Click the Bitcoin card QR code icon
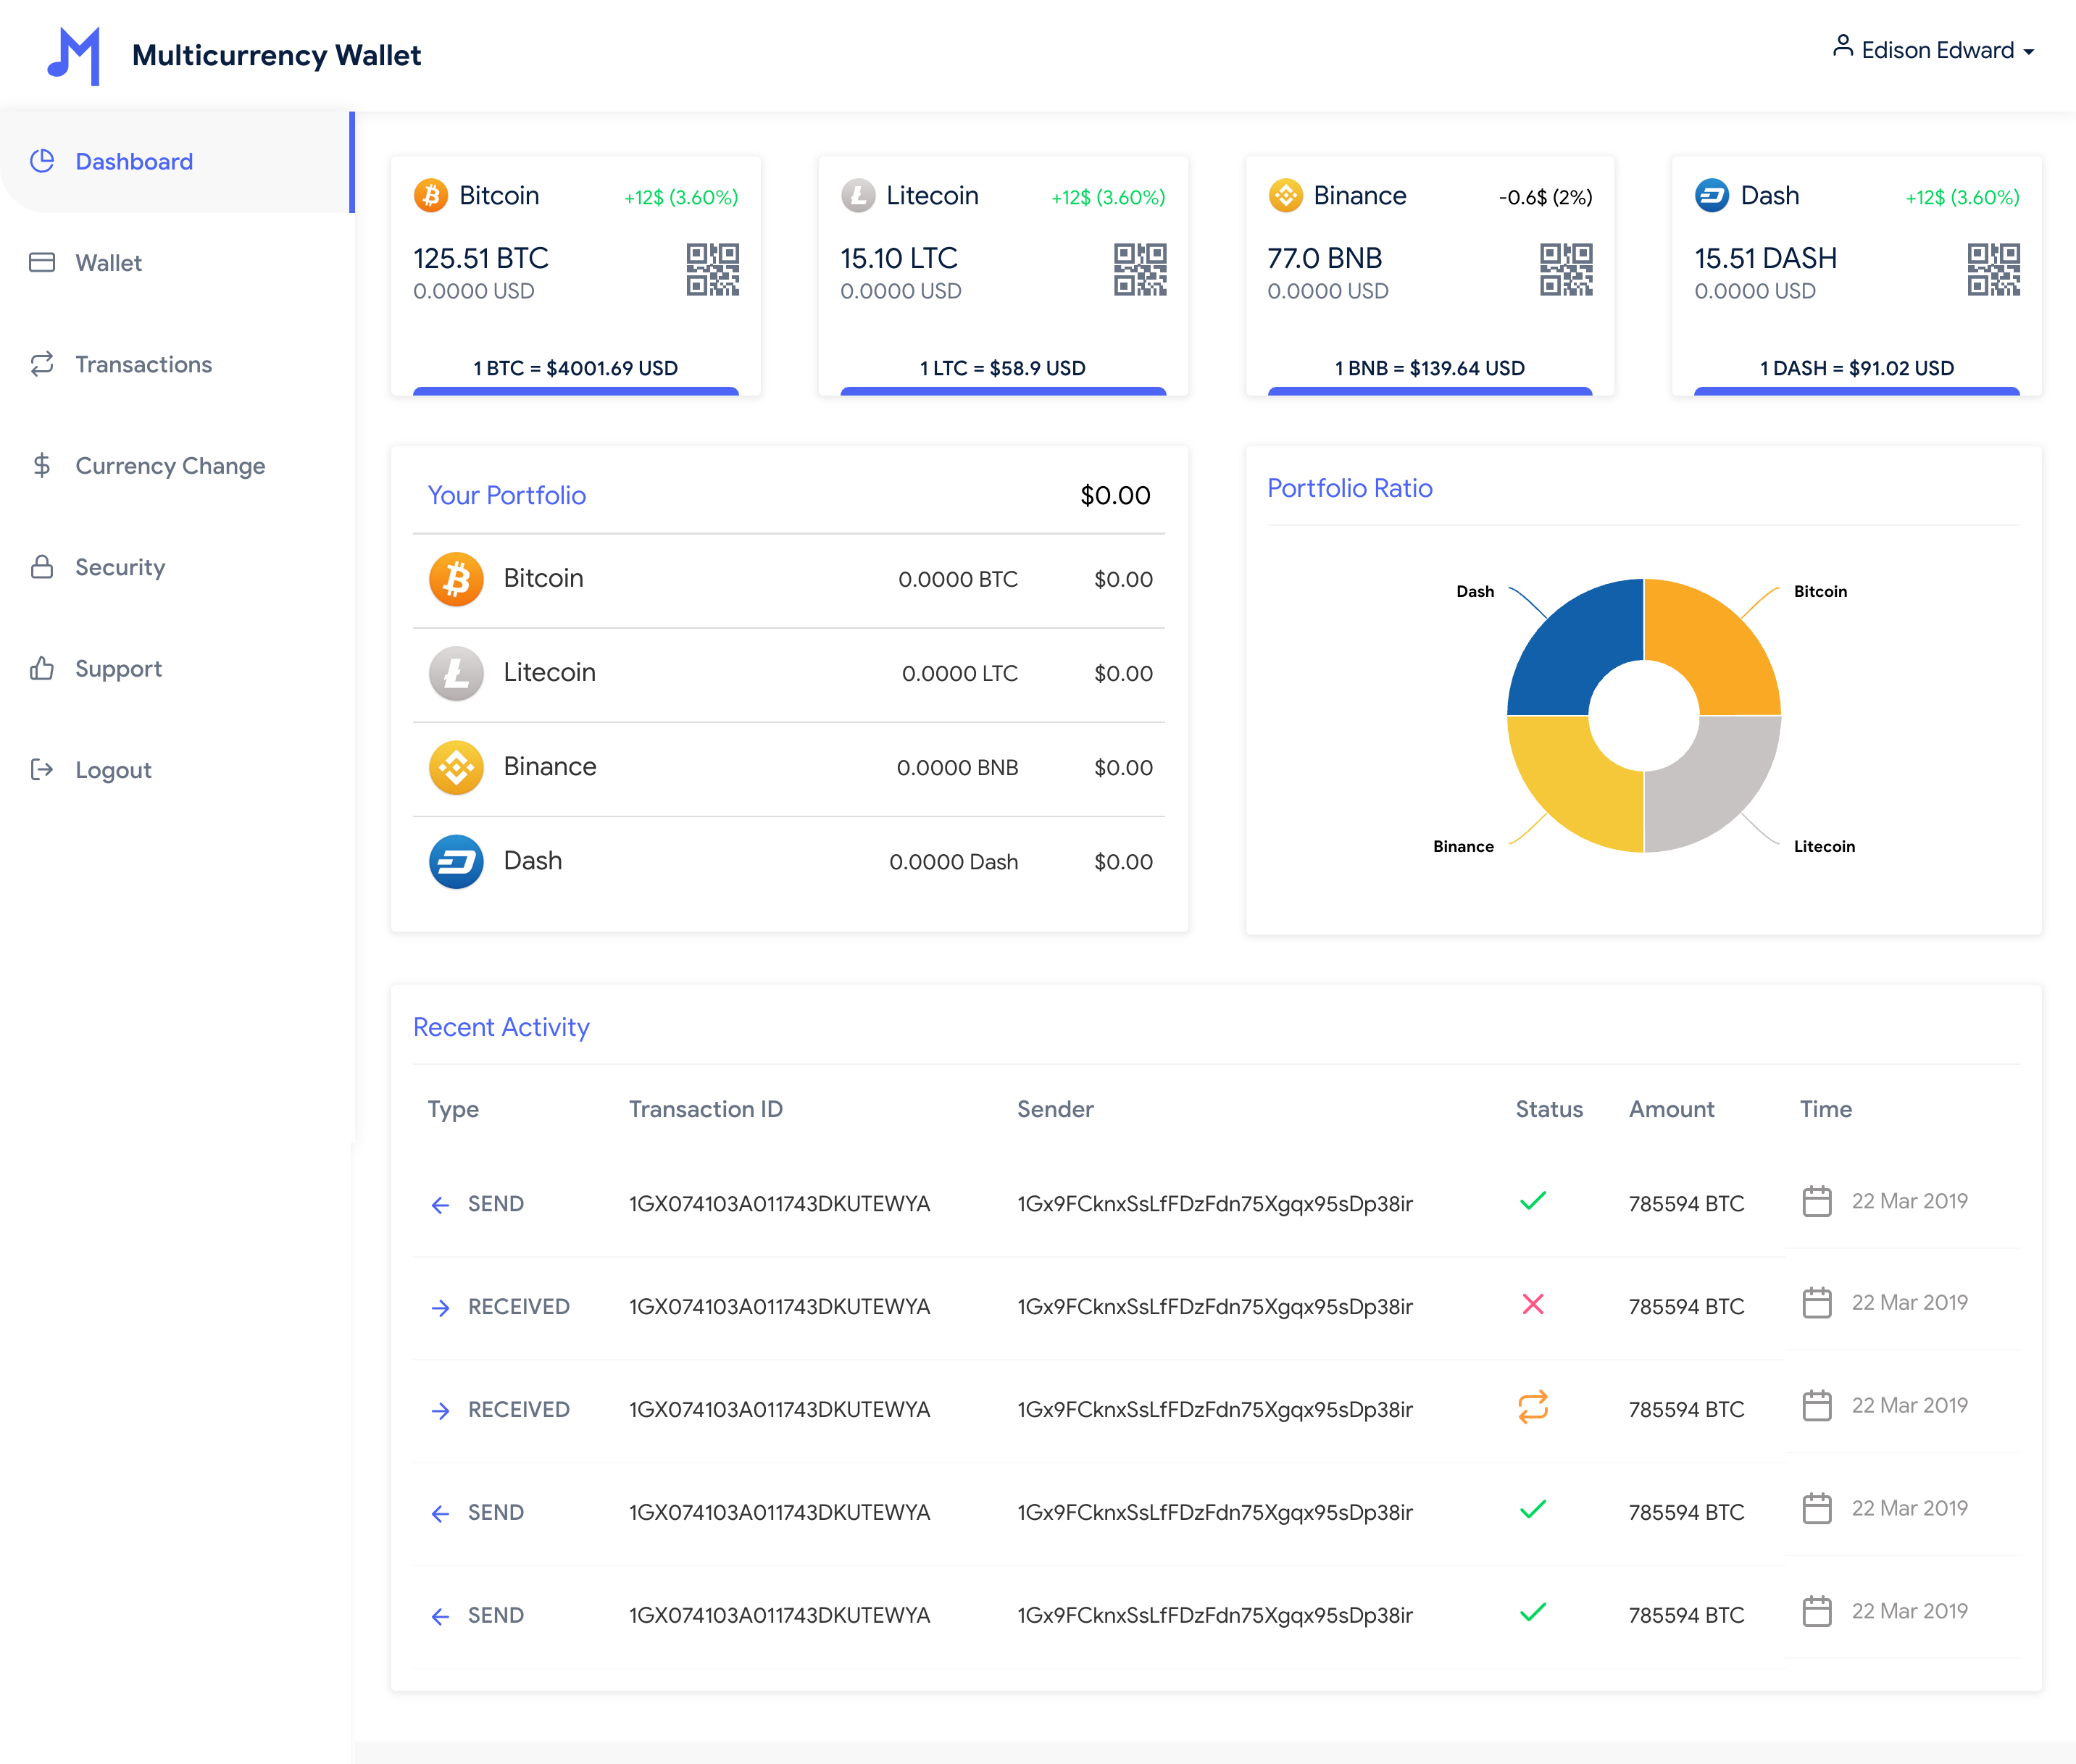2076x1764 pixels. (712, 270)
